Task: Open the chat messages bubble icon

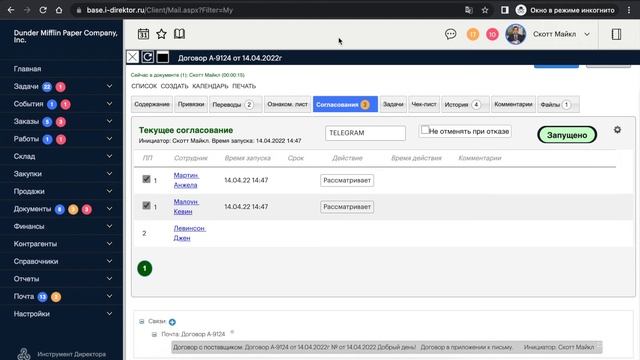Action: (451, 34)
